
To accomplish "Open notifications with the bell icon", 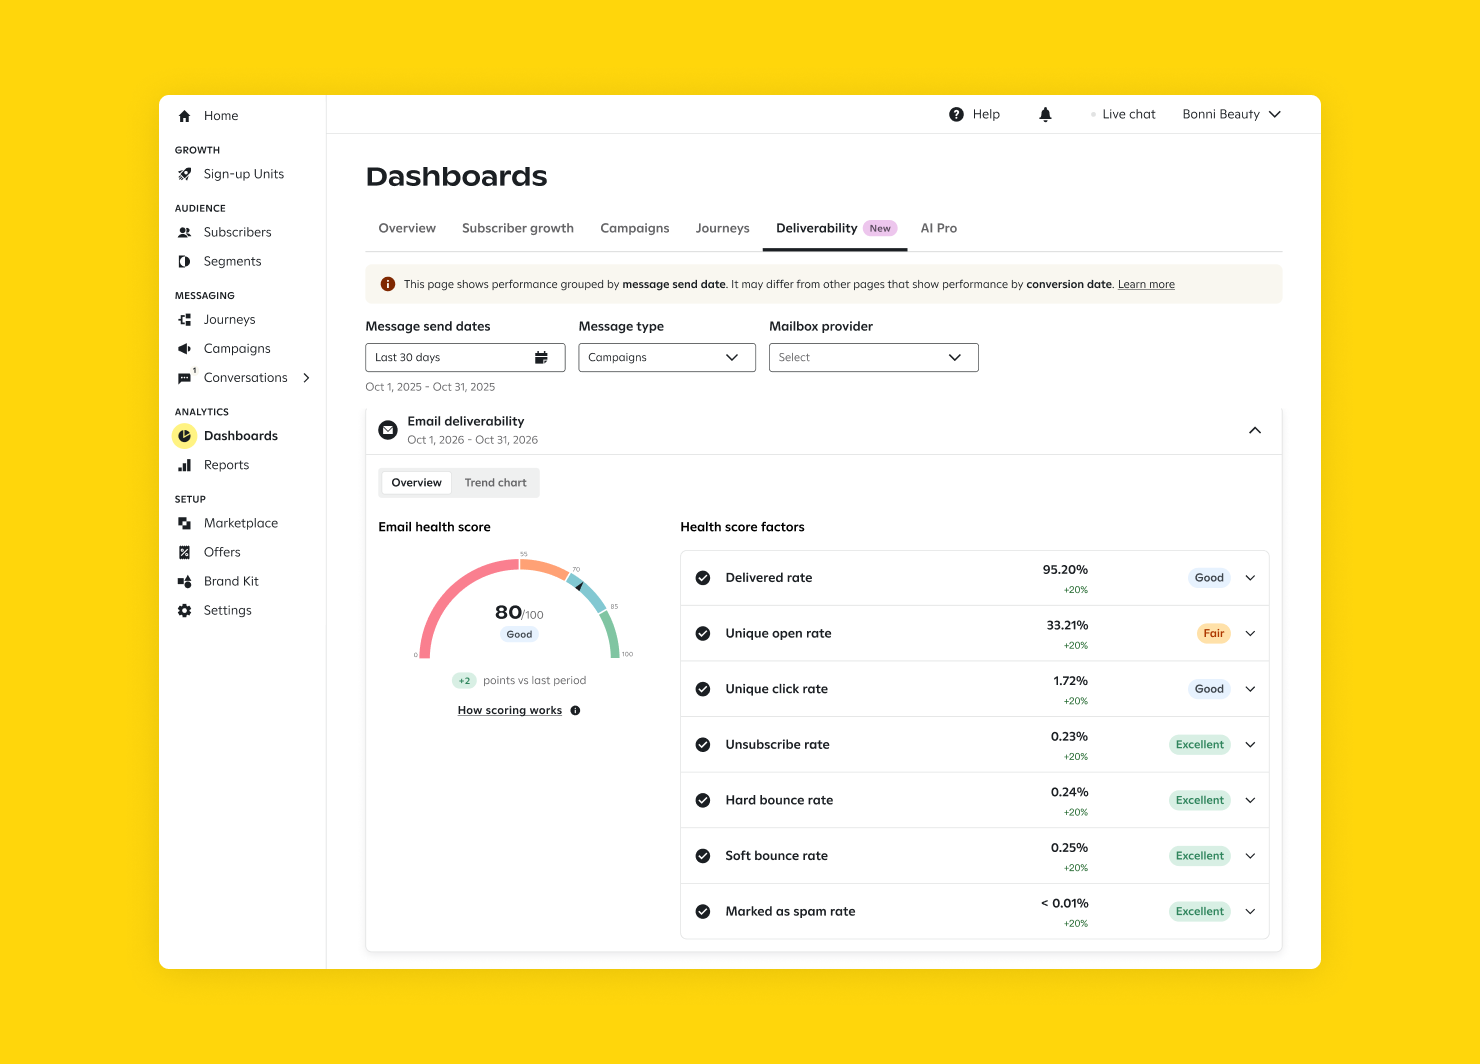I will coord(1045,114).
